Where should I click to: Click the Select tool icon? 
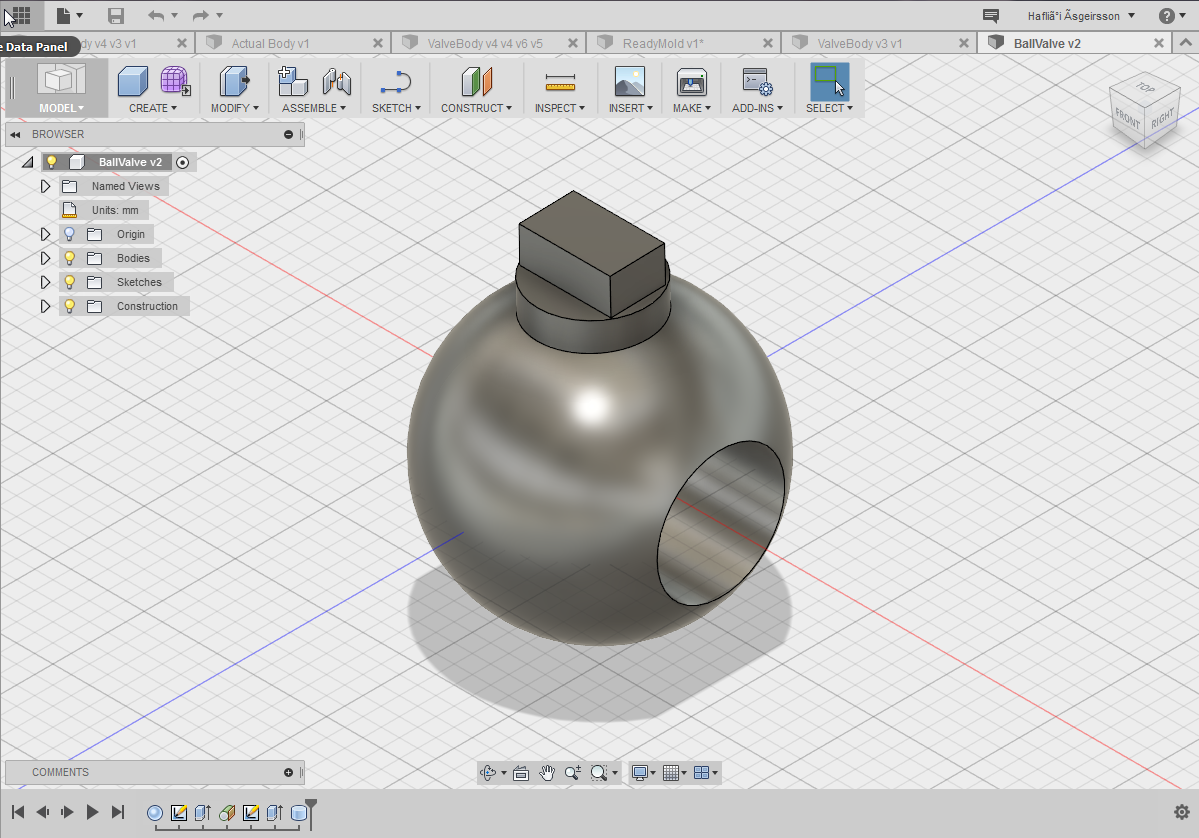(829, 81)
